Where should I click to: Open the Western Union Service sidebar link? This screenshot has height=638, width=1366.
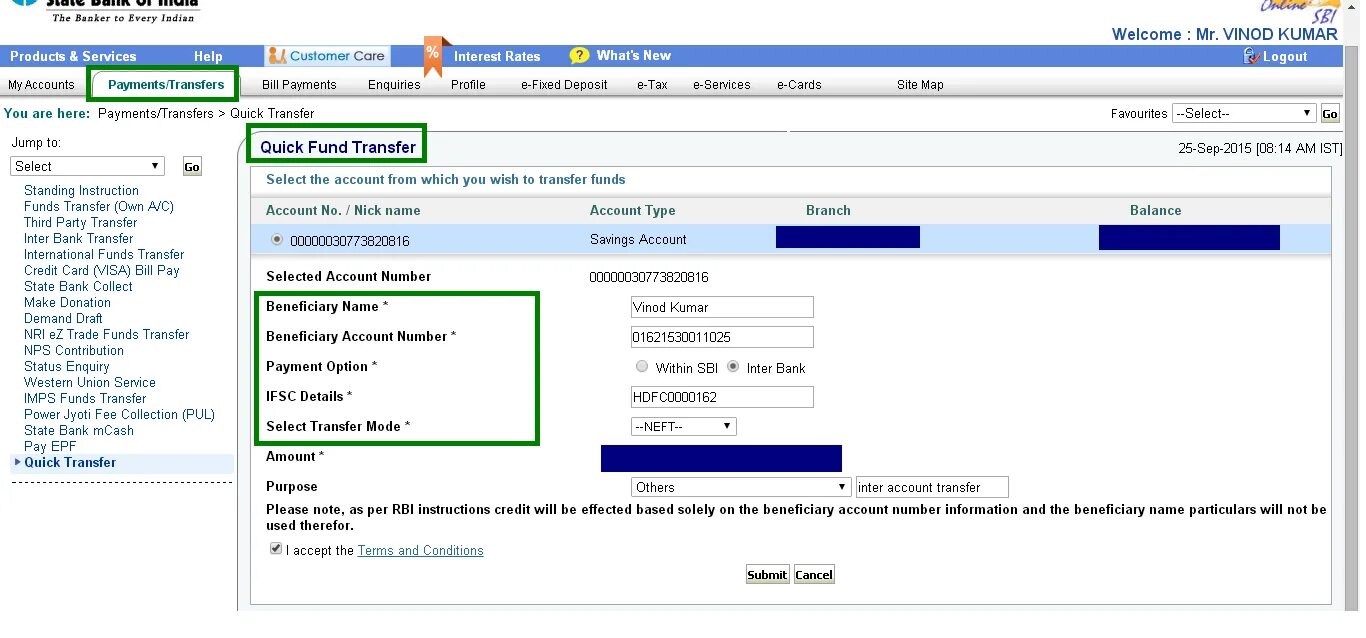tap(90, 382)
